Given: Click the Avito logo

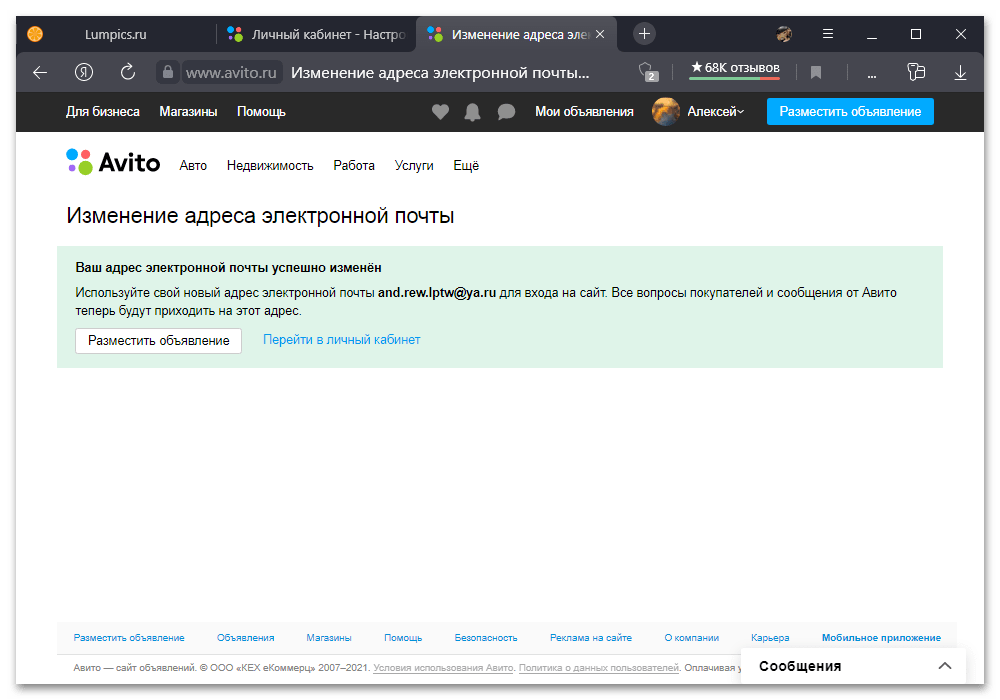Looking at the screenshot, I should (x=114, y=163).
